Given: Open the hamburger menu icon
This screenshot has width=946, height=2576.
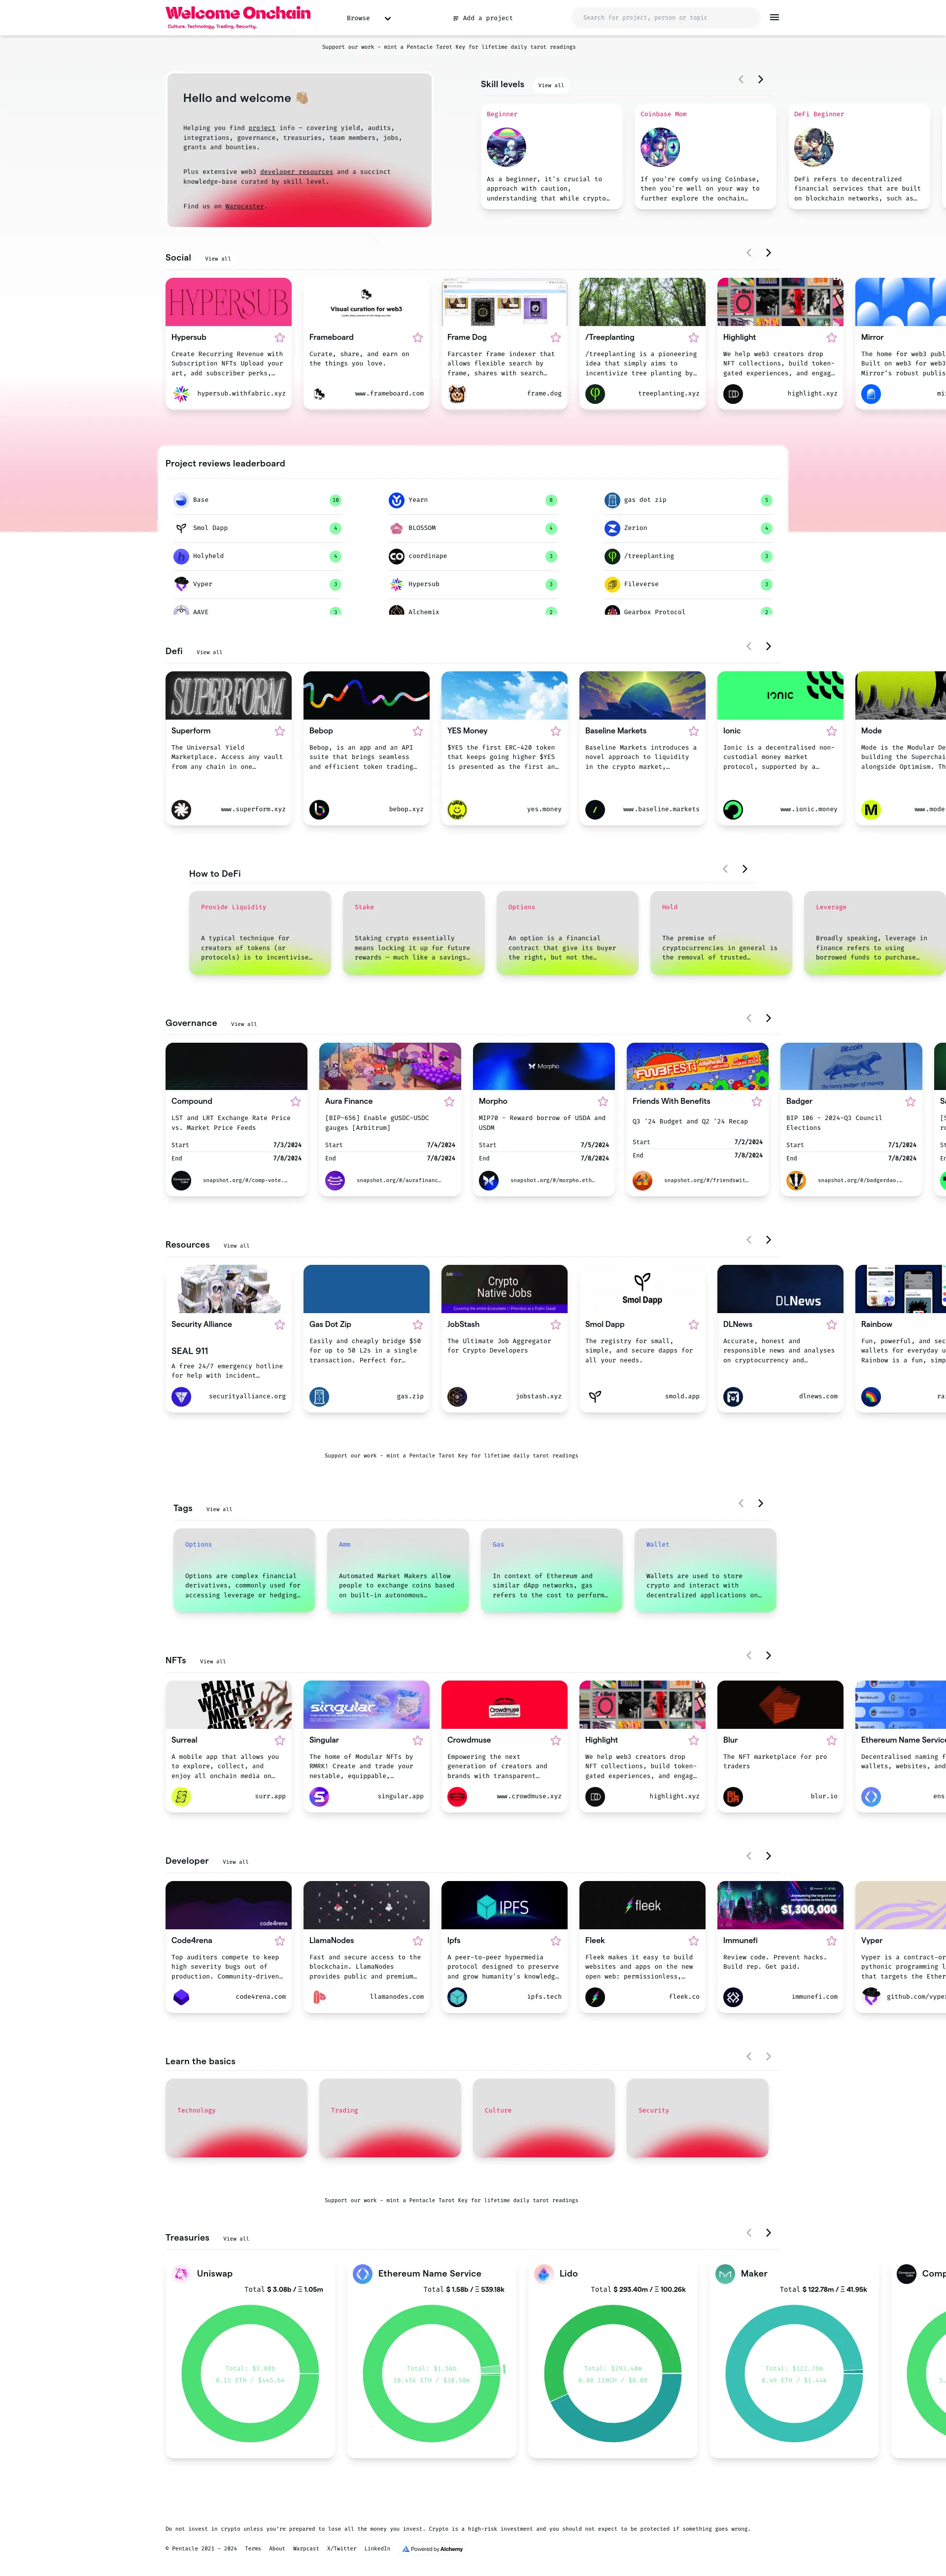Looking at the screenshot, I should click(774, 17).
